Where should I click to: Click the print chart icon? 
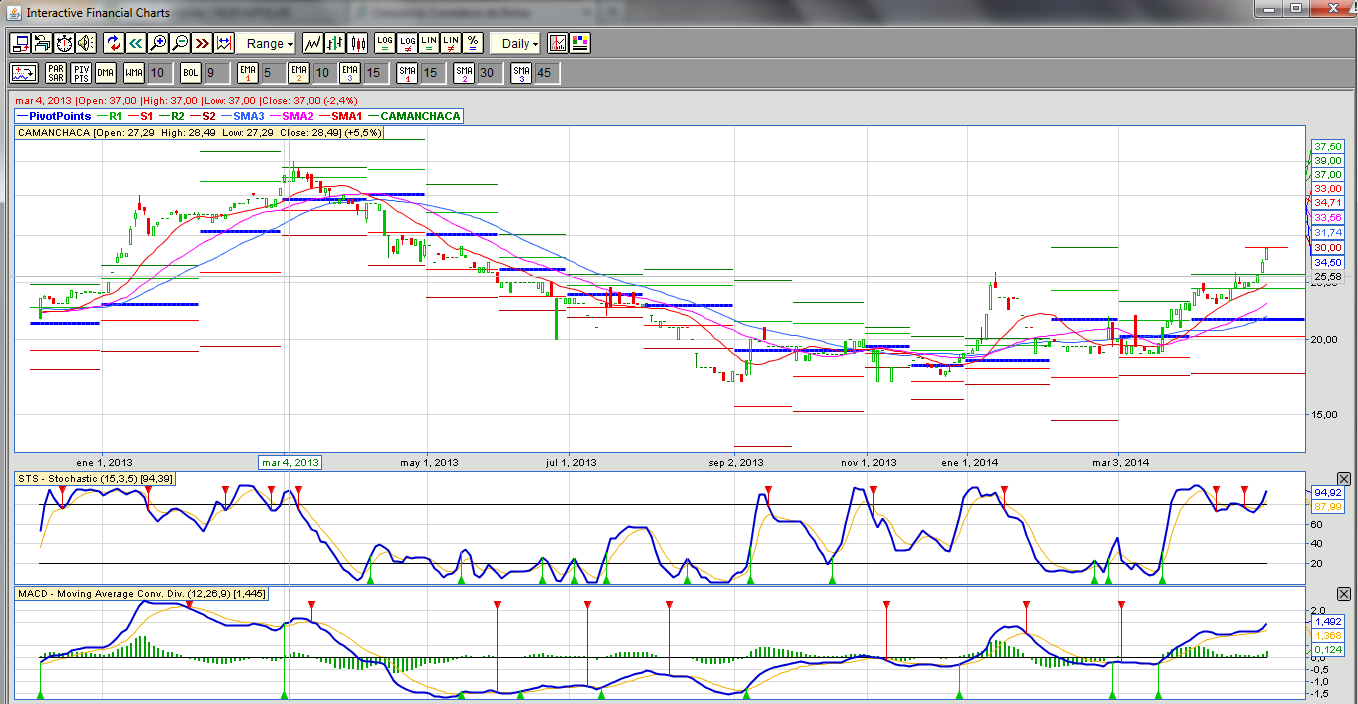point(42,43)
